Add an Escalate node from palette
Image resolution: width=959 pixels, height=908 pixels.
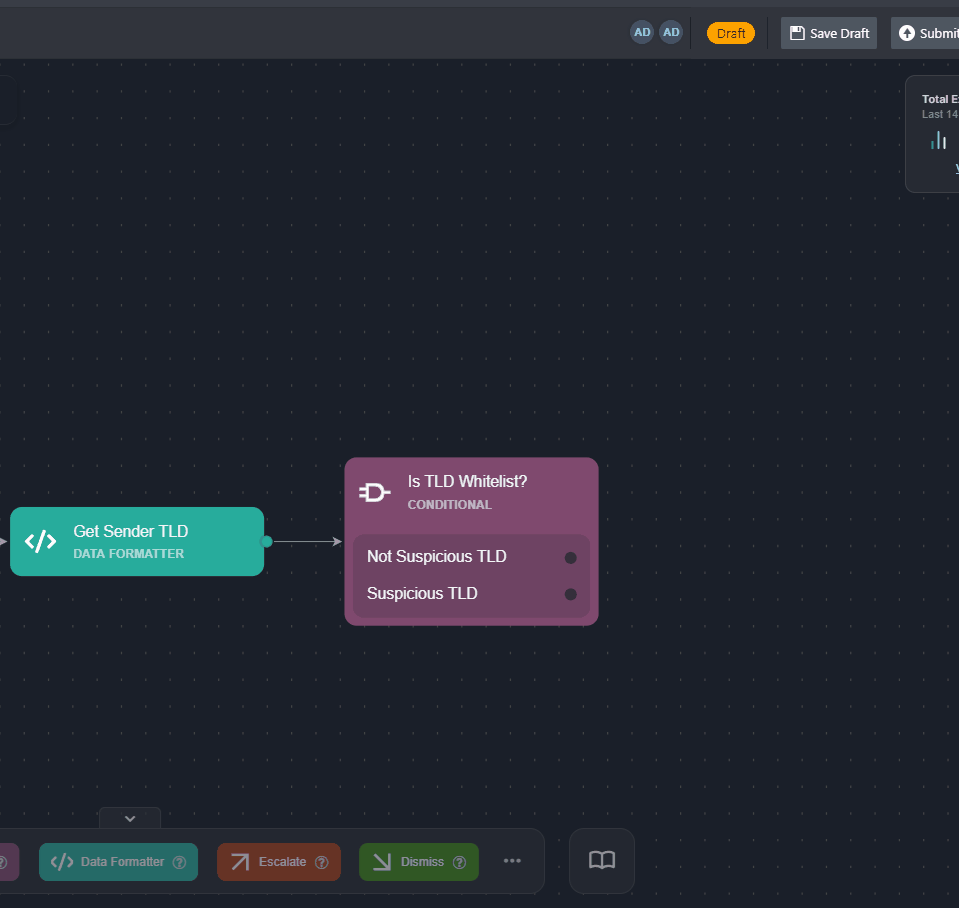pyautogui.click(x=279, y=862)
